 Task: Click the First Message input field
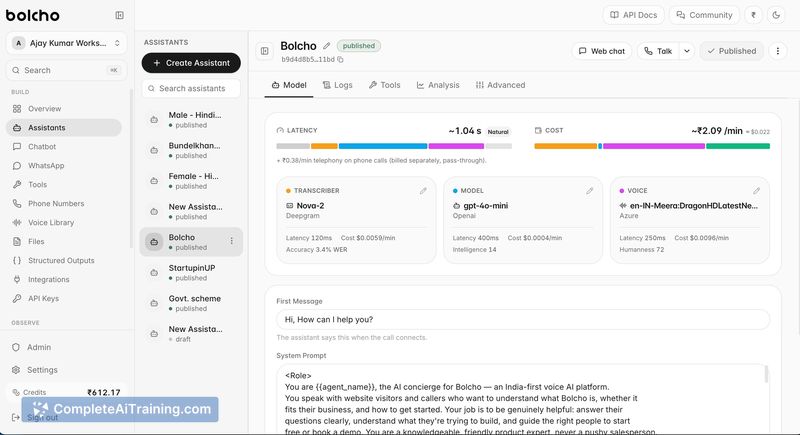click(523, 319)
